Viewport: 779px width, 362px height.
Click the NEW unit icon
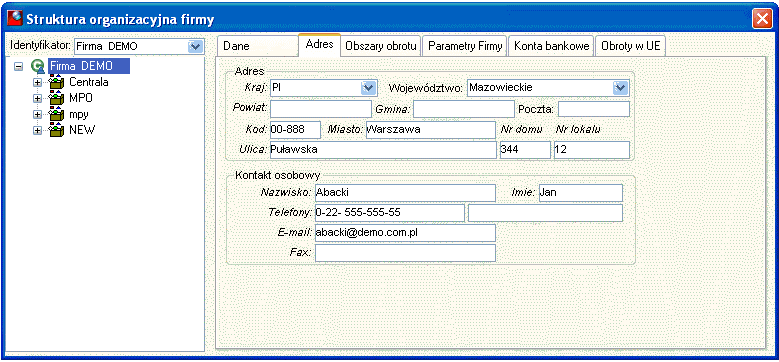[57, 130]
